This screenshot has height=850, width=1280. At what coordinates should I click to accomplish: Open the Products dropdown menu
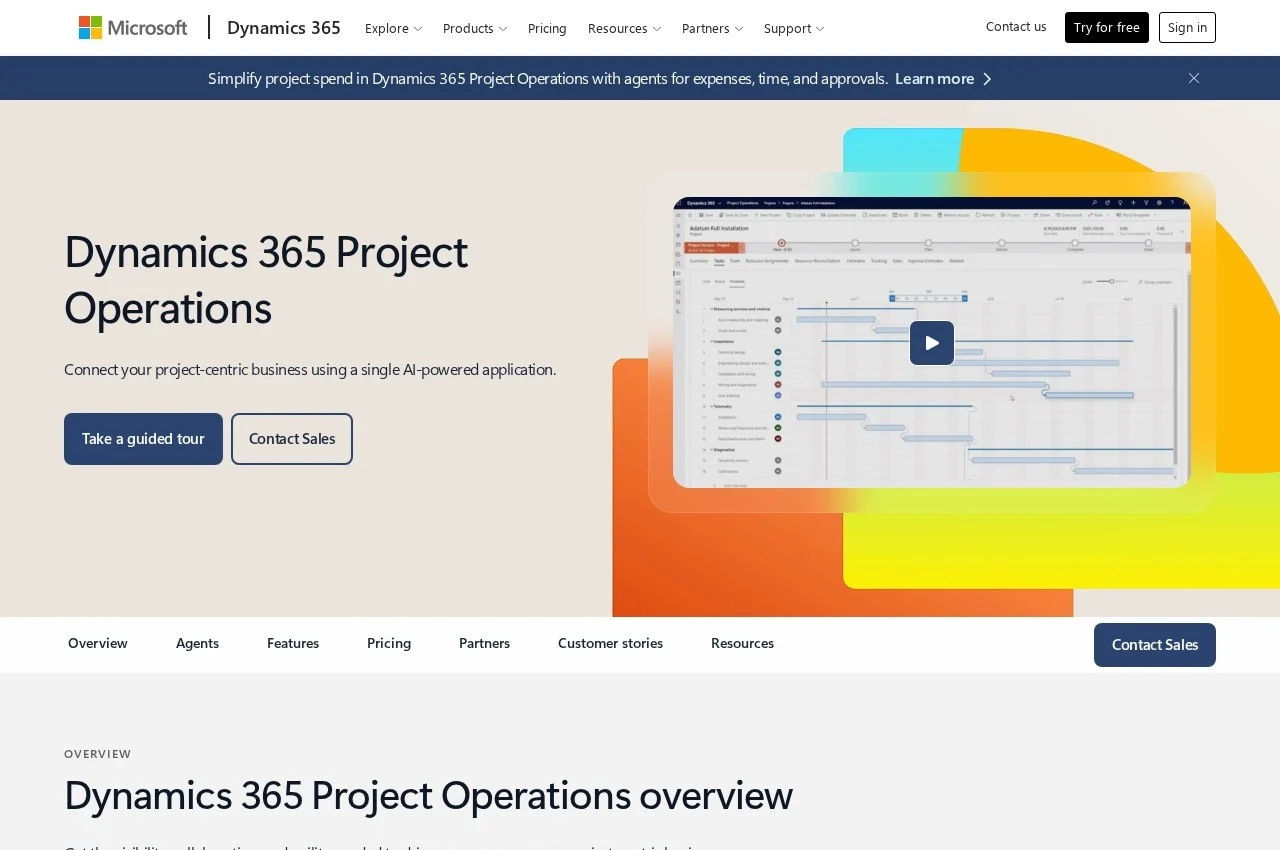point(475,28)
